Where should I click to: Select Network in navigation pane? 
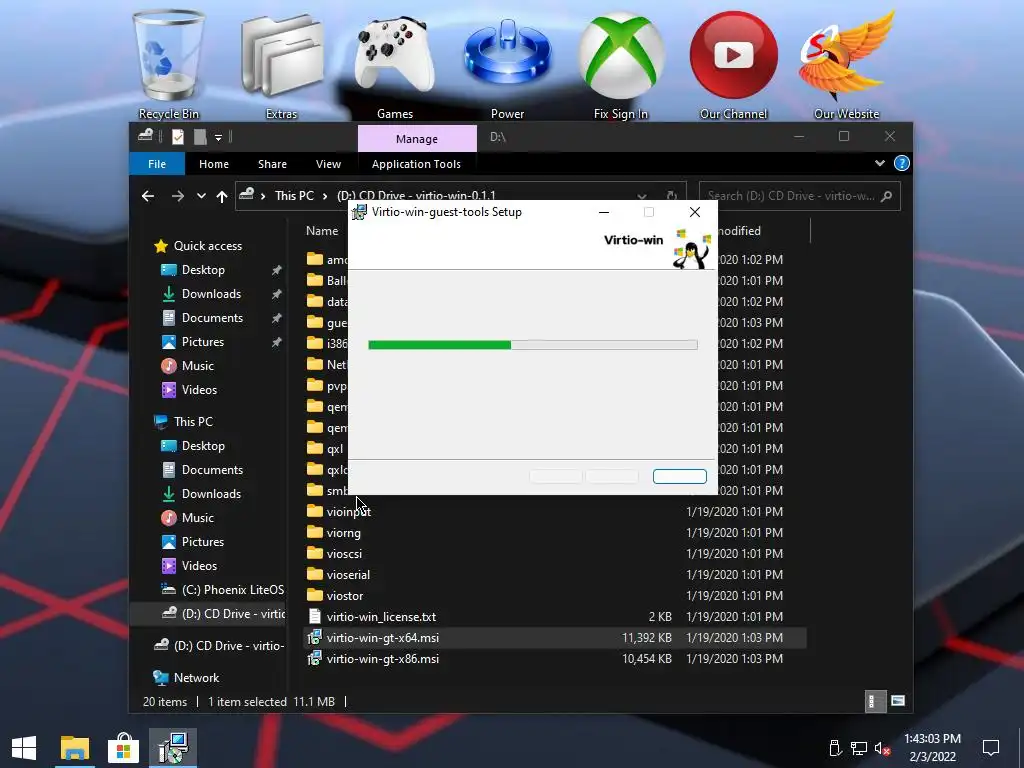tap(197, 678)
